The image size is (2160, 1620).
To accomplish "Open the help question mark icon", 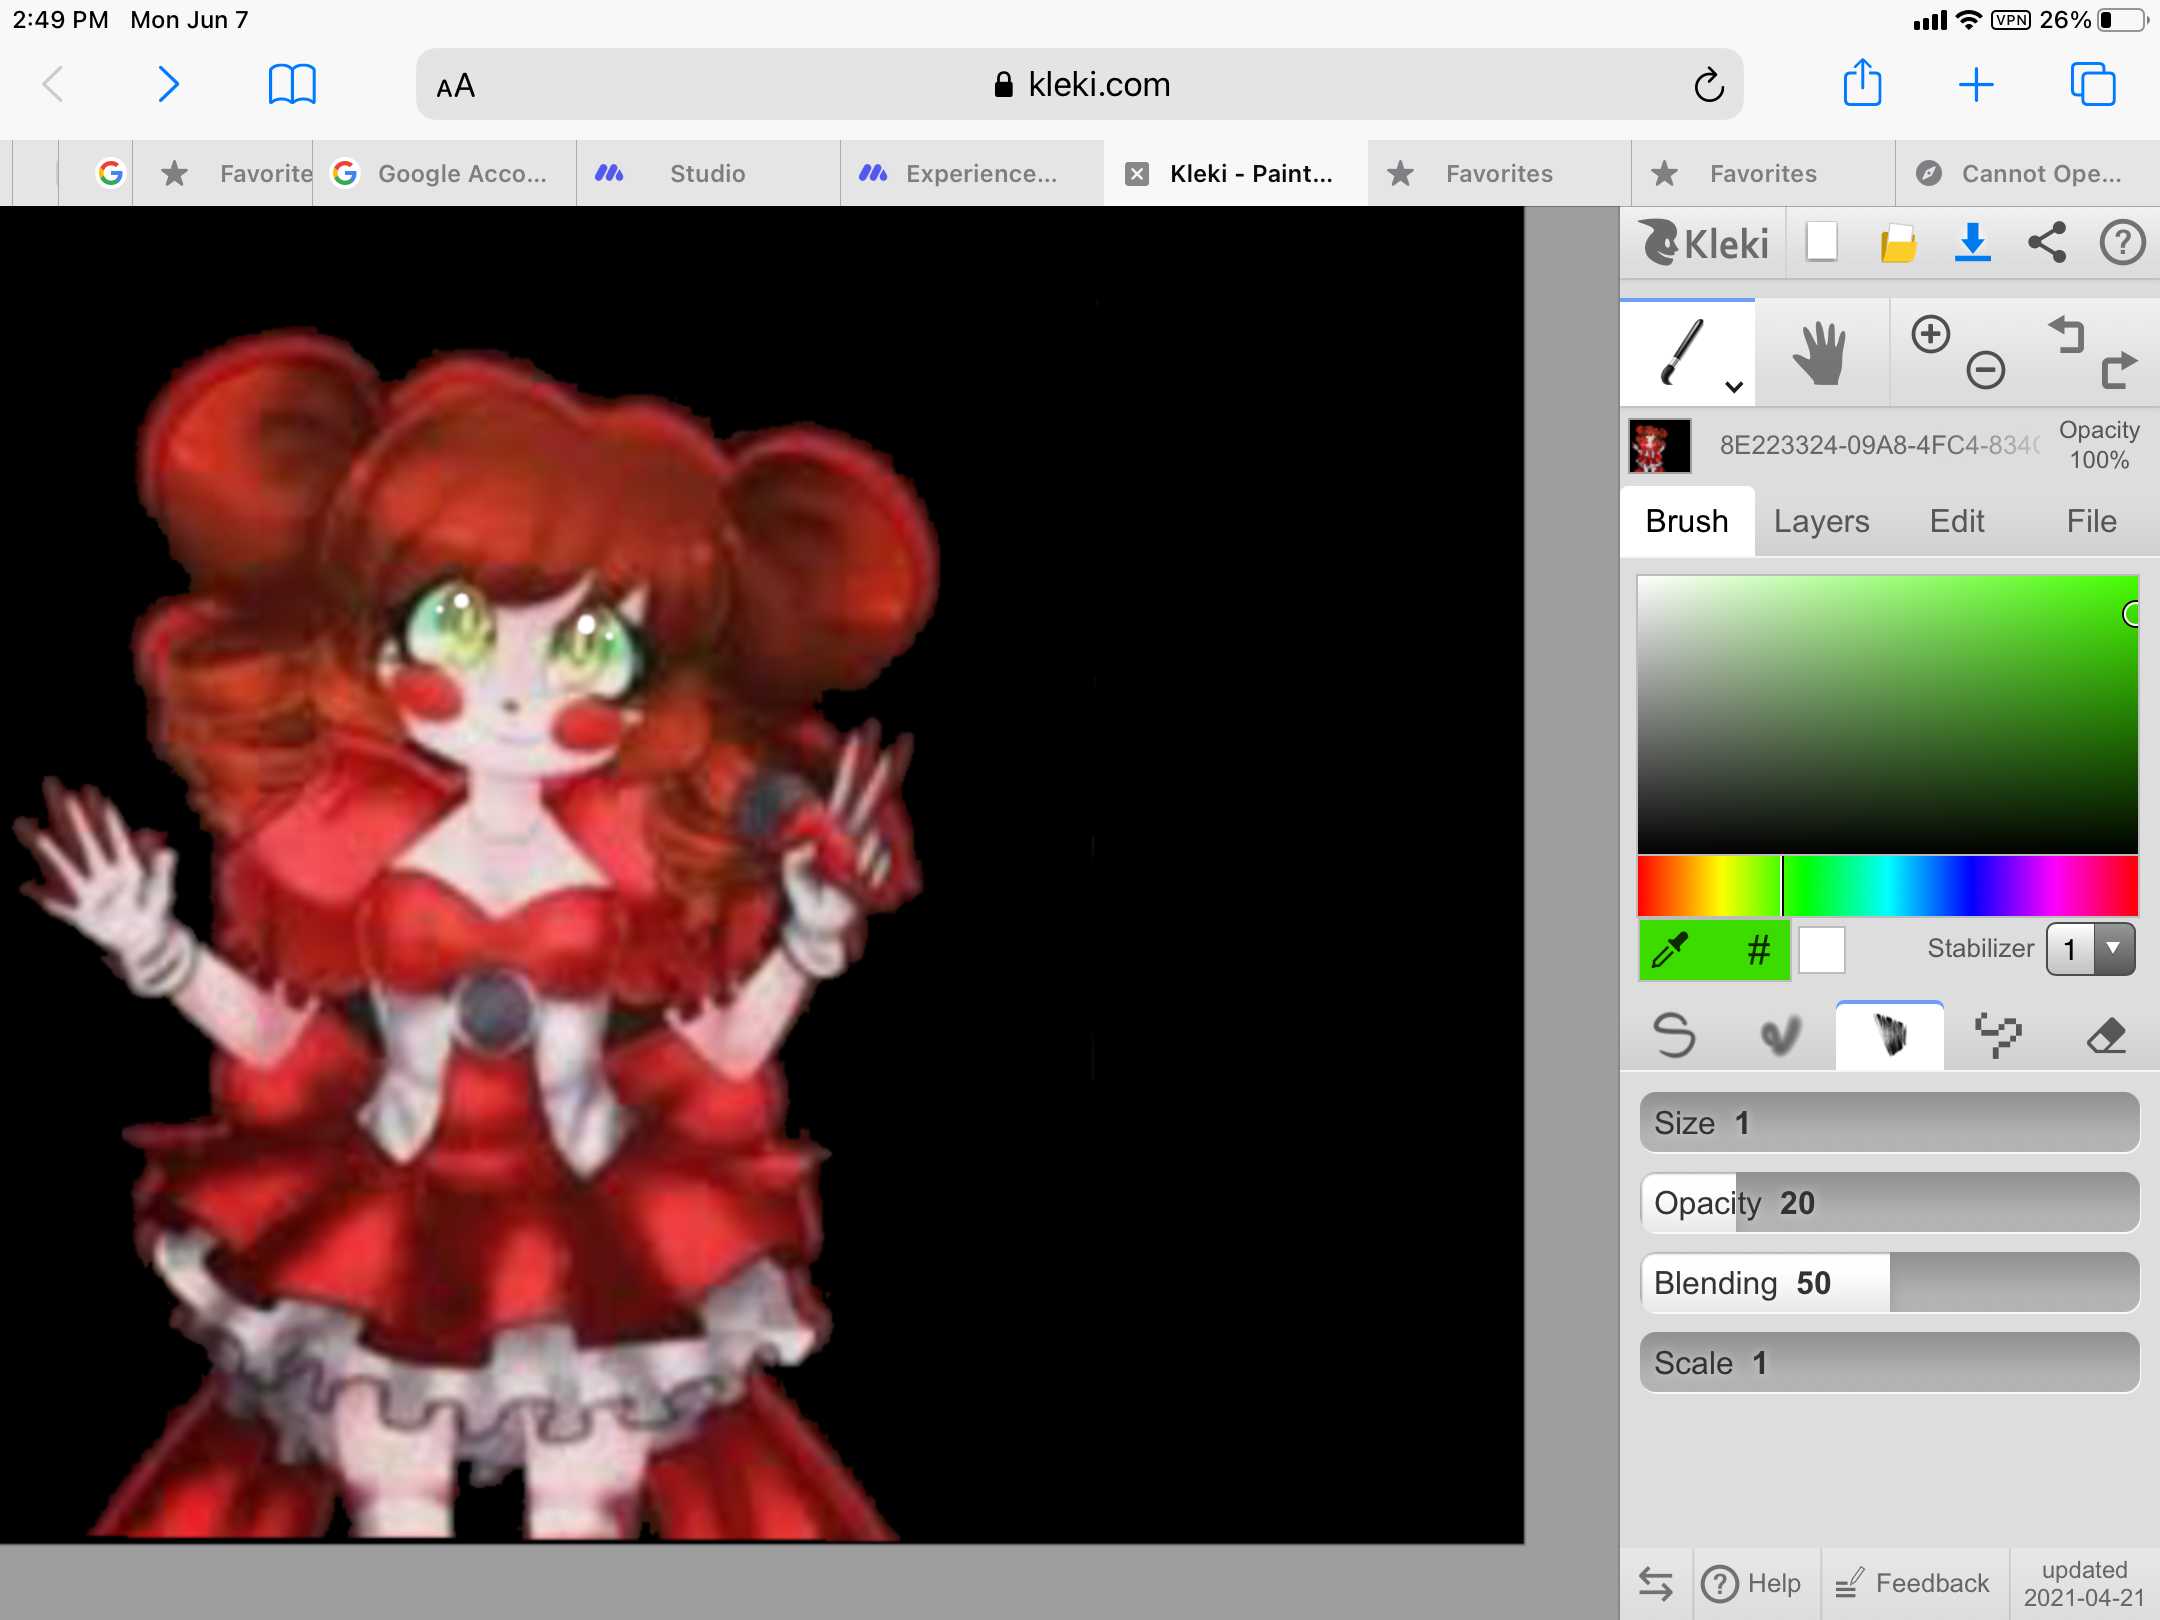I will pyautogui.click(x=2122, y=243).
